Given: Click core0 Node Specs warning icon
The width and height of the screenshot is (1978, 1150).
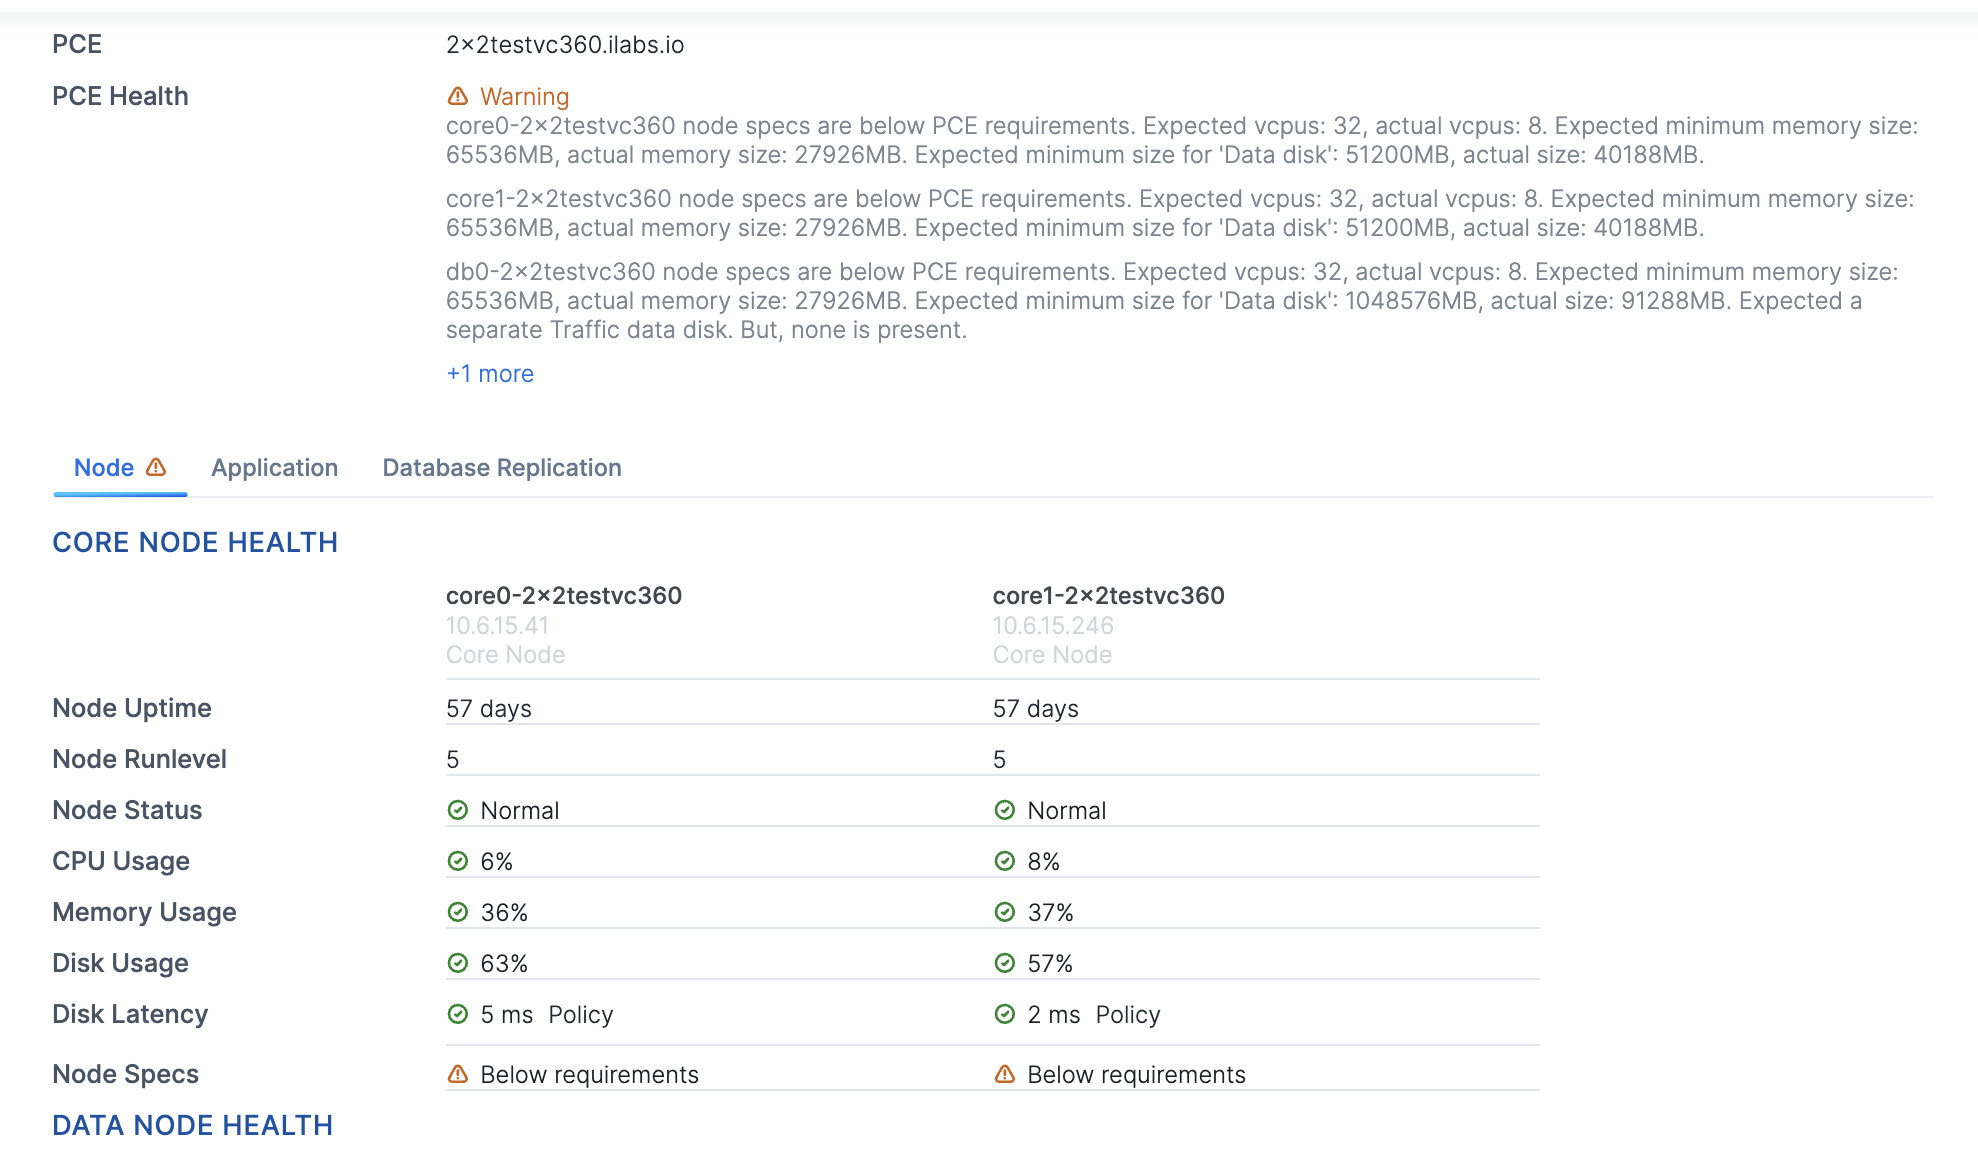Looking at the screenshot, I should [458, 1074].
